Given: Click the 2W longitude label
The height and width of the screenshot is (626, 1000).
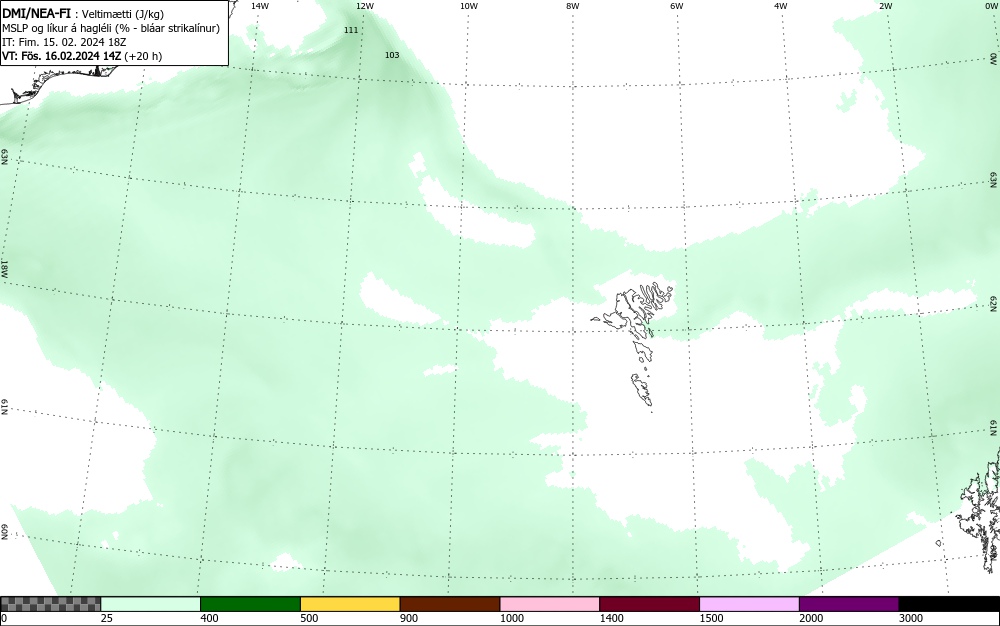Looking at the screenshot, I should coord(885,6).
